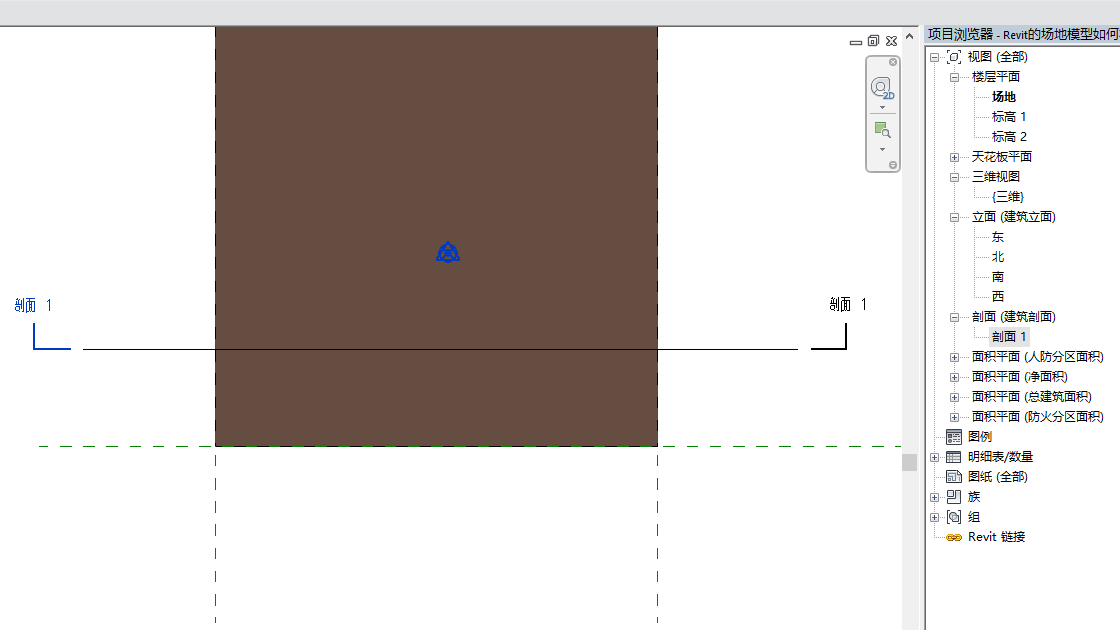Click the 明细表/数量 schedule icon
This screenshot has height=630, width=1120.
[x=954, y=457]
